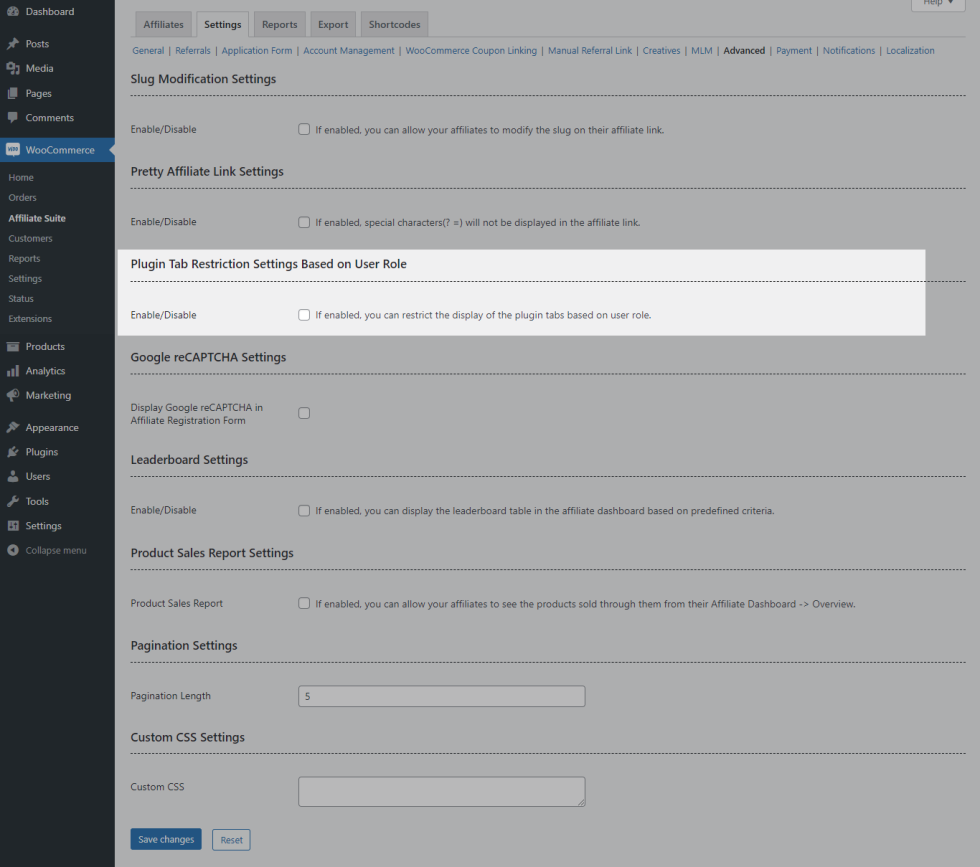
Task: Click the Collapse menu arrow icon
Action: [13, 551]
